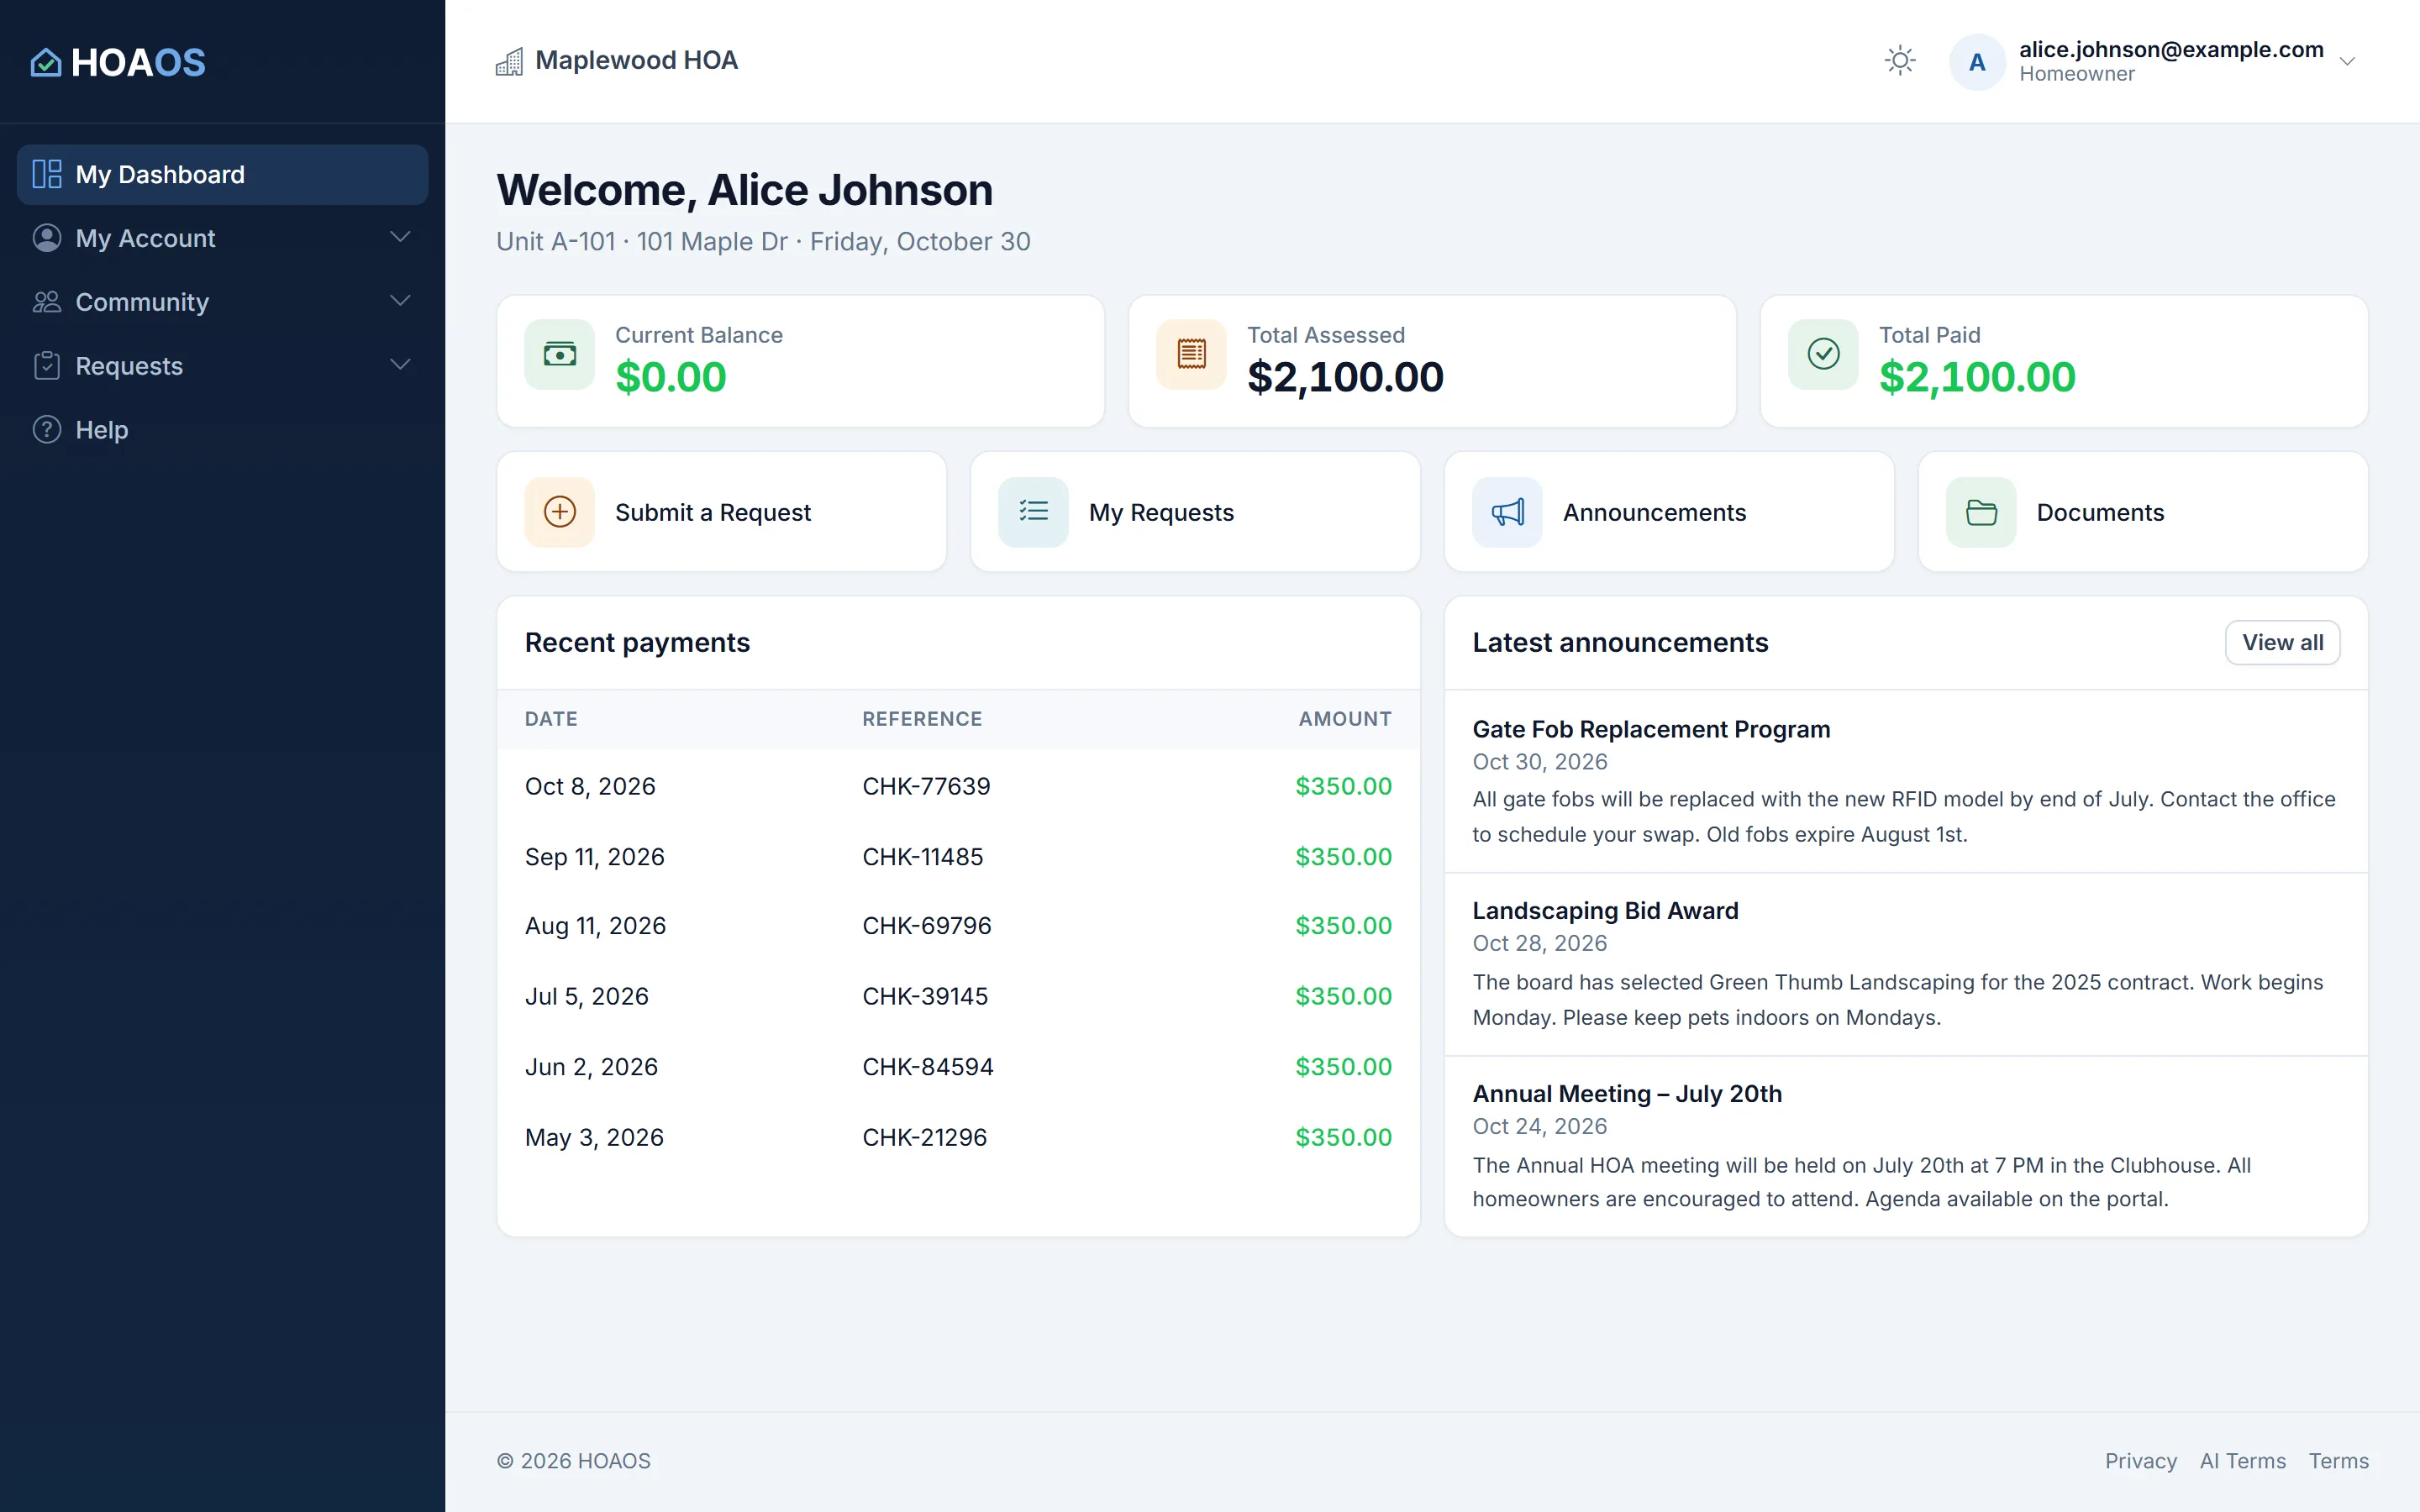
Task: Open Annual Meeting – July 20th announcement
Action: [x=1628, y=1094]
